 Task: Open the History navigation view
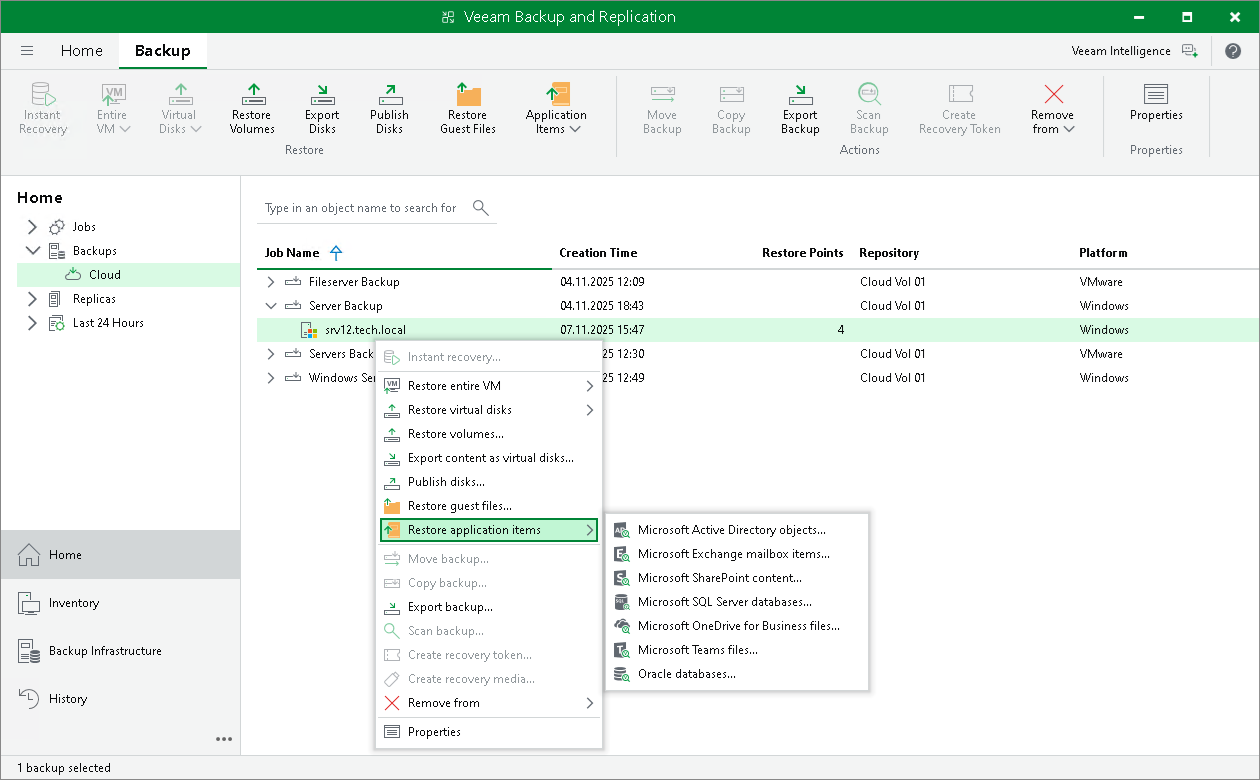click(x=120, y=699)
